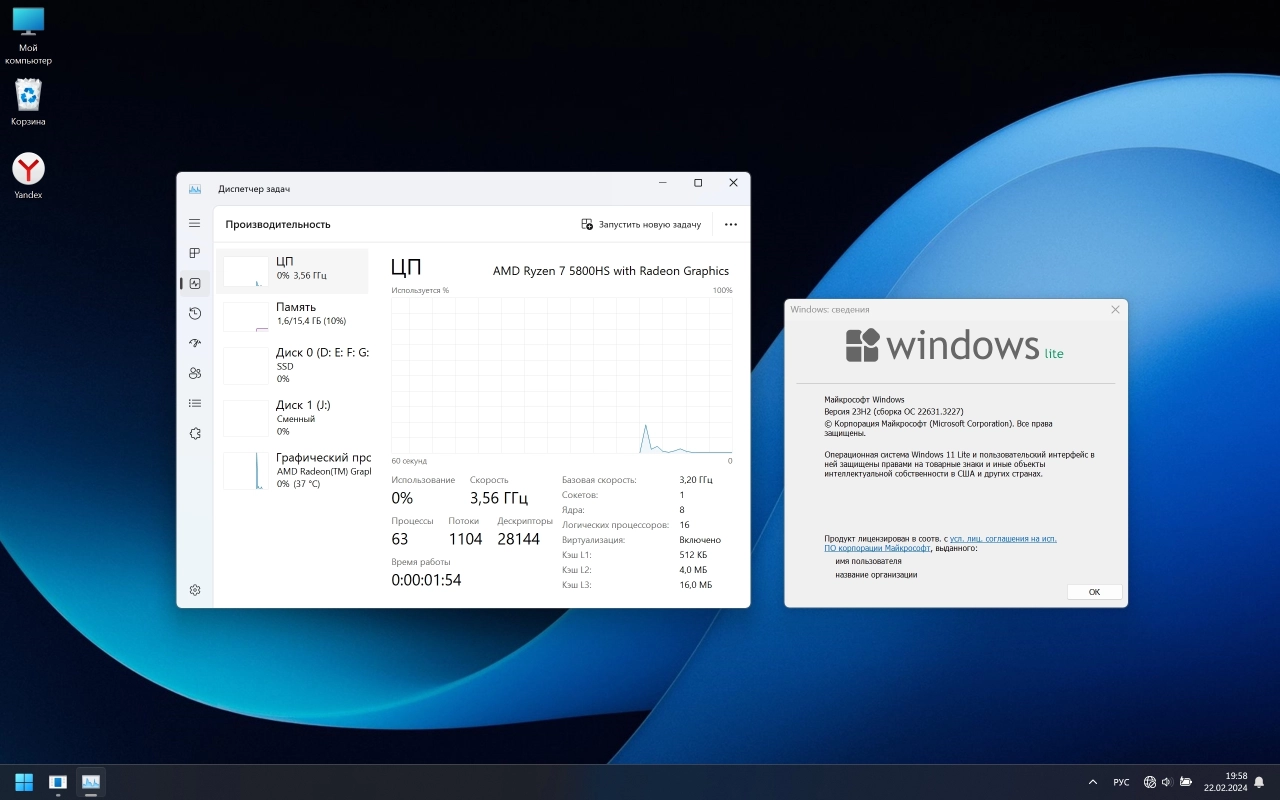Click Логических процессоров value 16

pyautogui.click(x=684, y=525)
